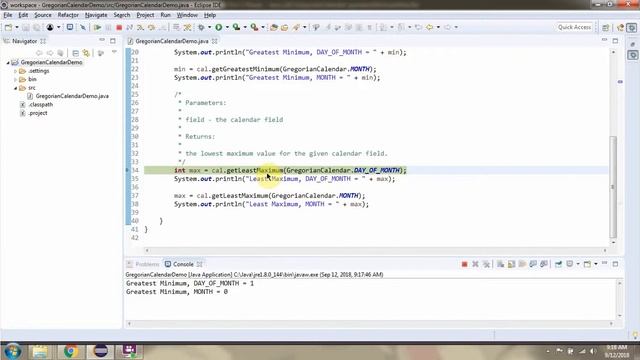
Task: Select the Console tab
Action: (183, 264)
